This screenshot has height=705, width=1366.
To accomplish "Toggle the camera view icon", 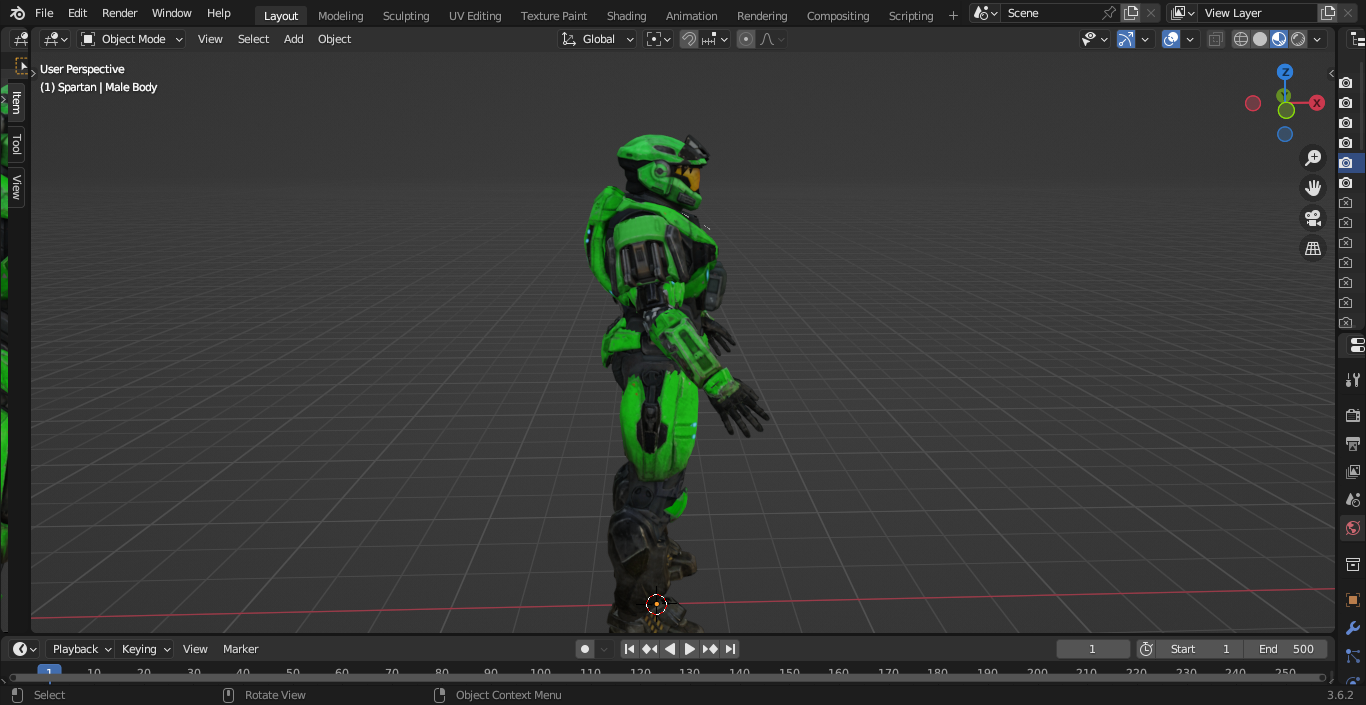I will (x=1313, y=218).
